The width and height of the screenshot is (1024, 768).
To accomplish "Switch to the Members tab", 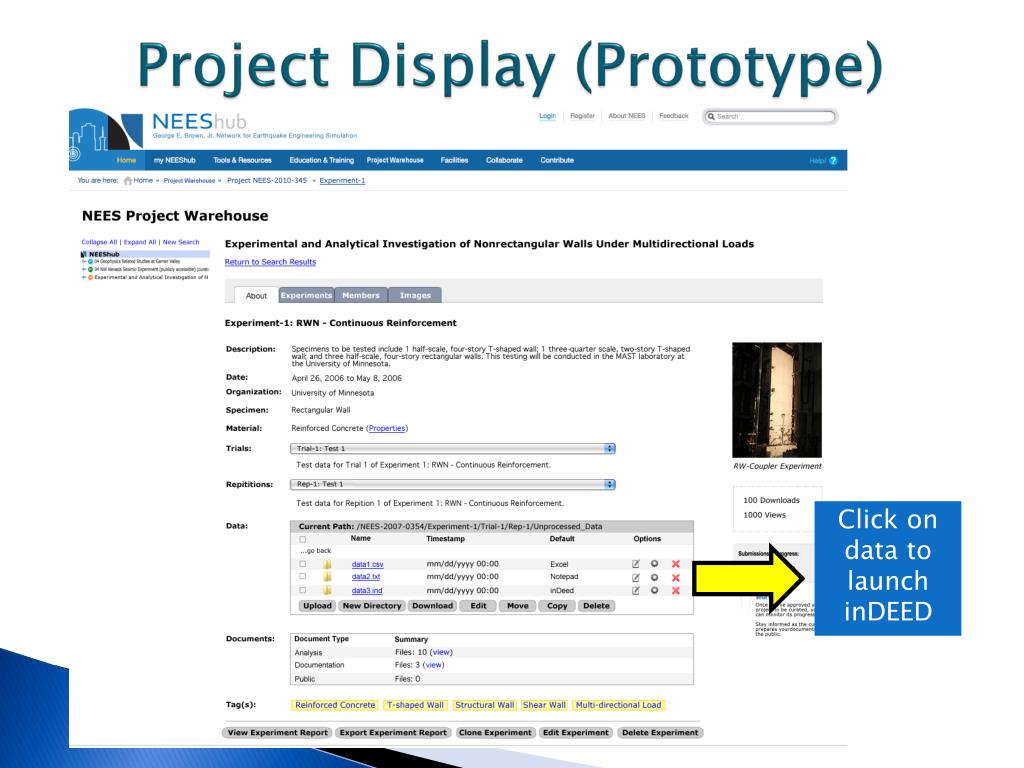I will point(361,295).
